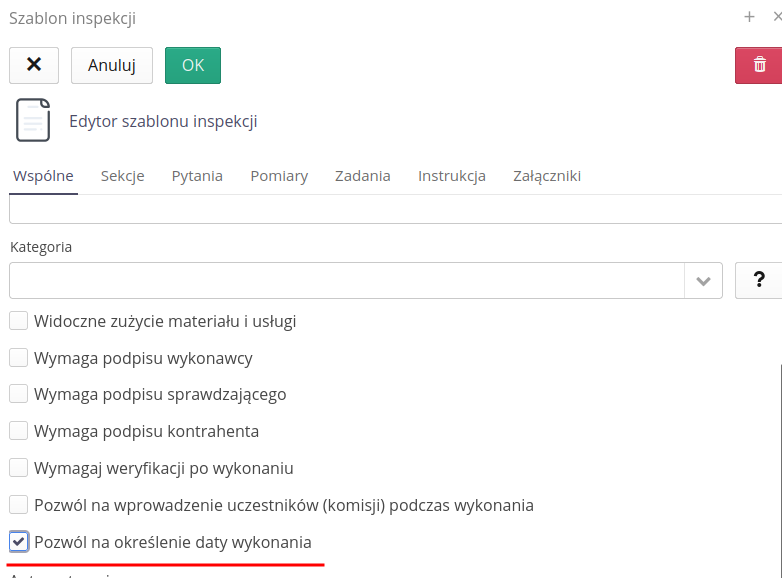Click the X discard button

tap(34, 65)
